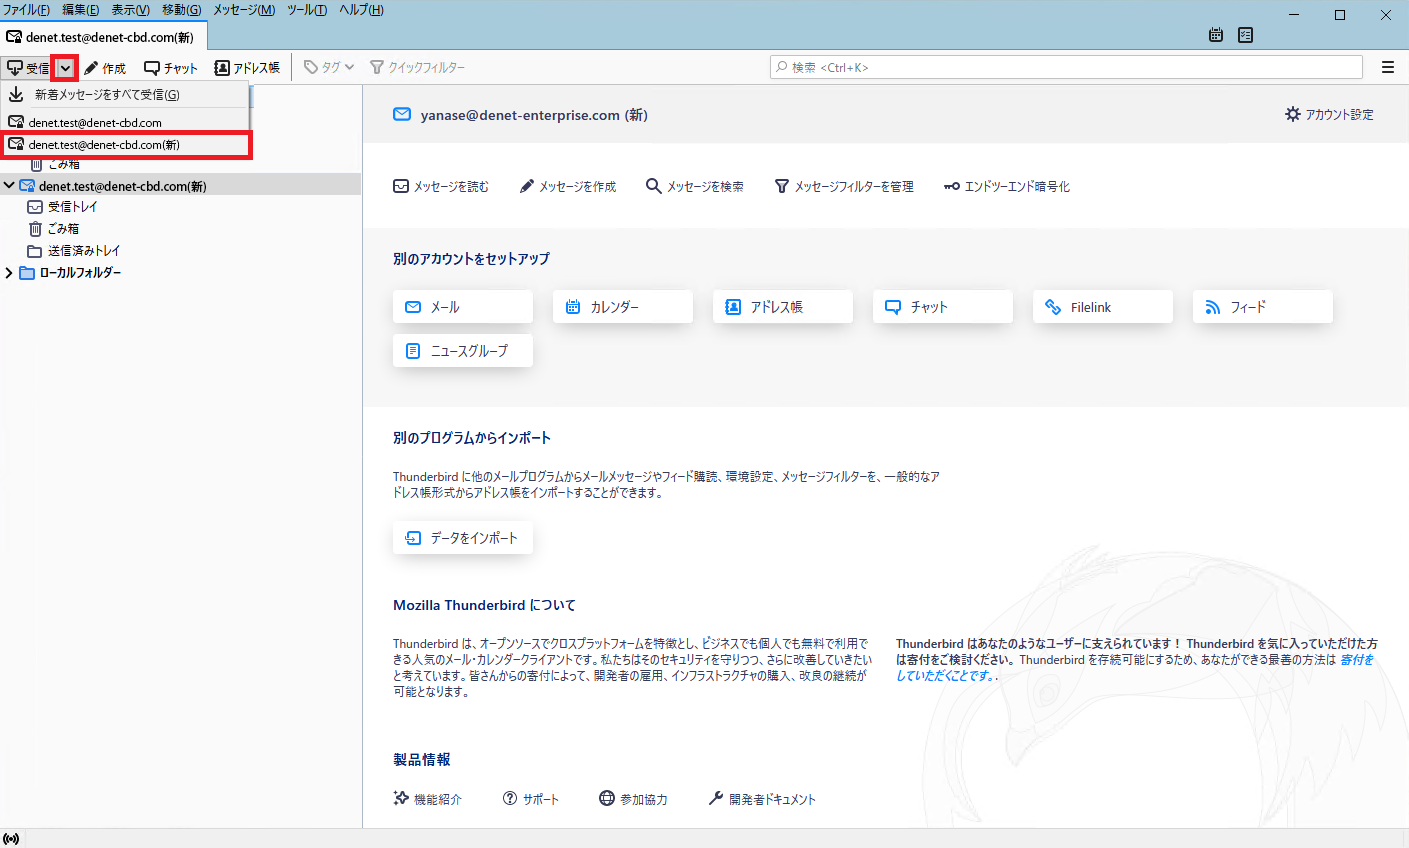The width and height of the screenshot is (1409, 848).
Task: Open ヘルプ menu
Action: [x=361, y=10]
